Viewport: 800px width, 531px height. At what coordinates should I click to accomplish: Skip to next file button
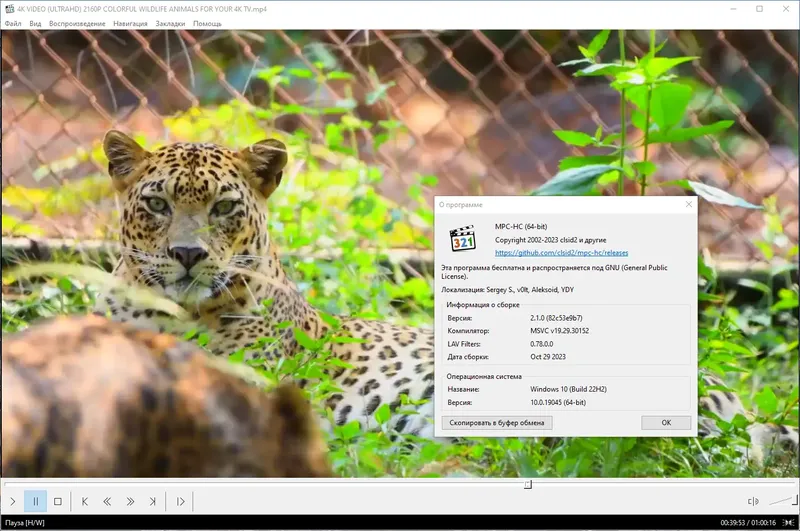153,501
